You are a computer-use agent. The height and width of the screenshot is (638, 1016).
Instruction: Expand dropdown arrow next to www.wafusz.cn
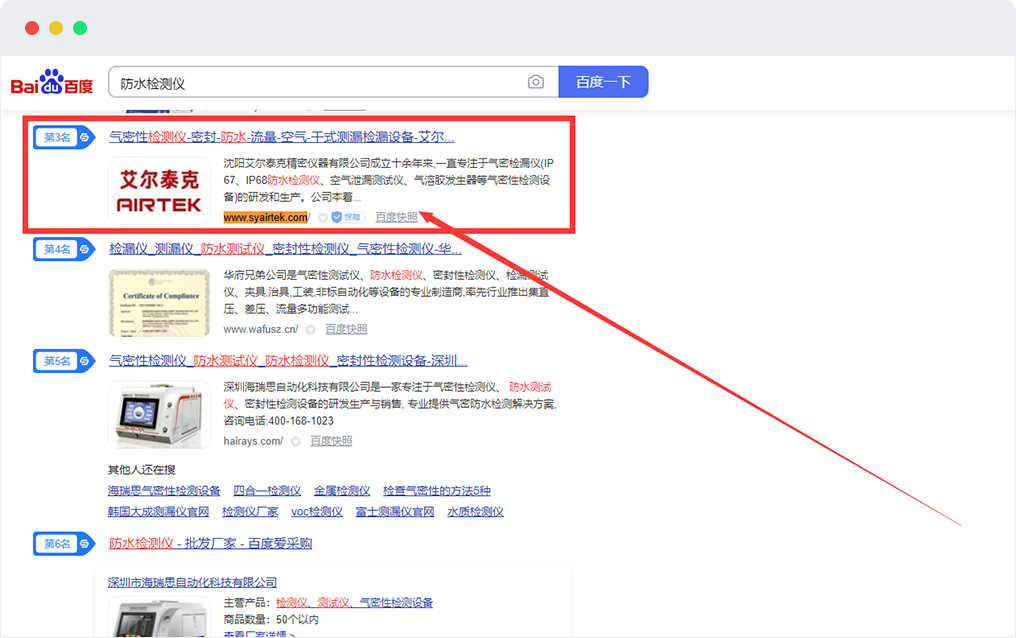(x=310, y=330)
